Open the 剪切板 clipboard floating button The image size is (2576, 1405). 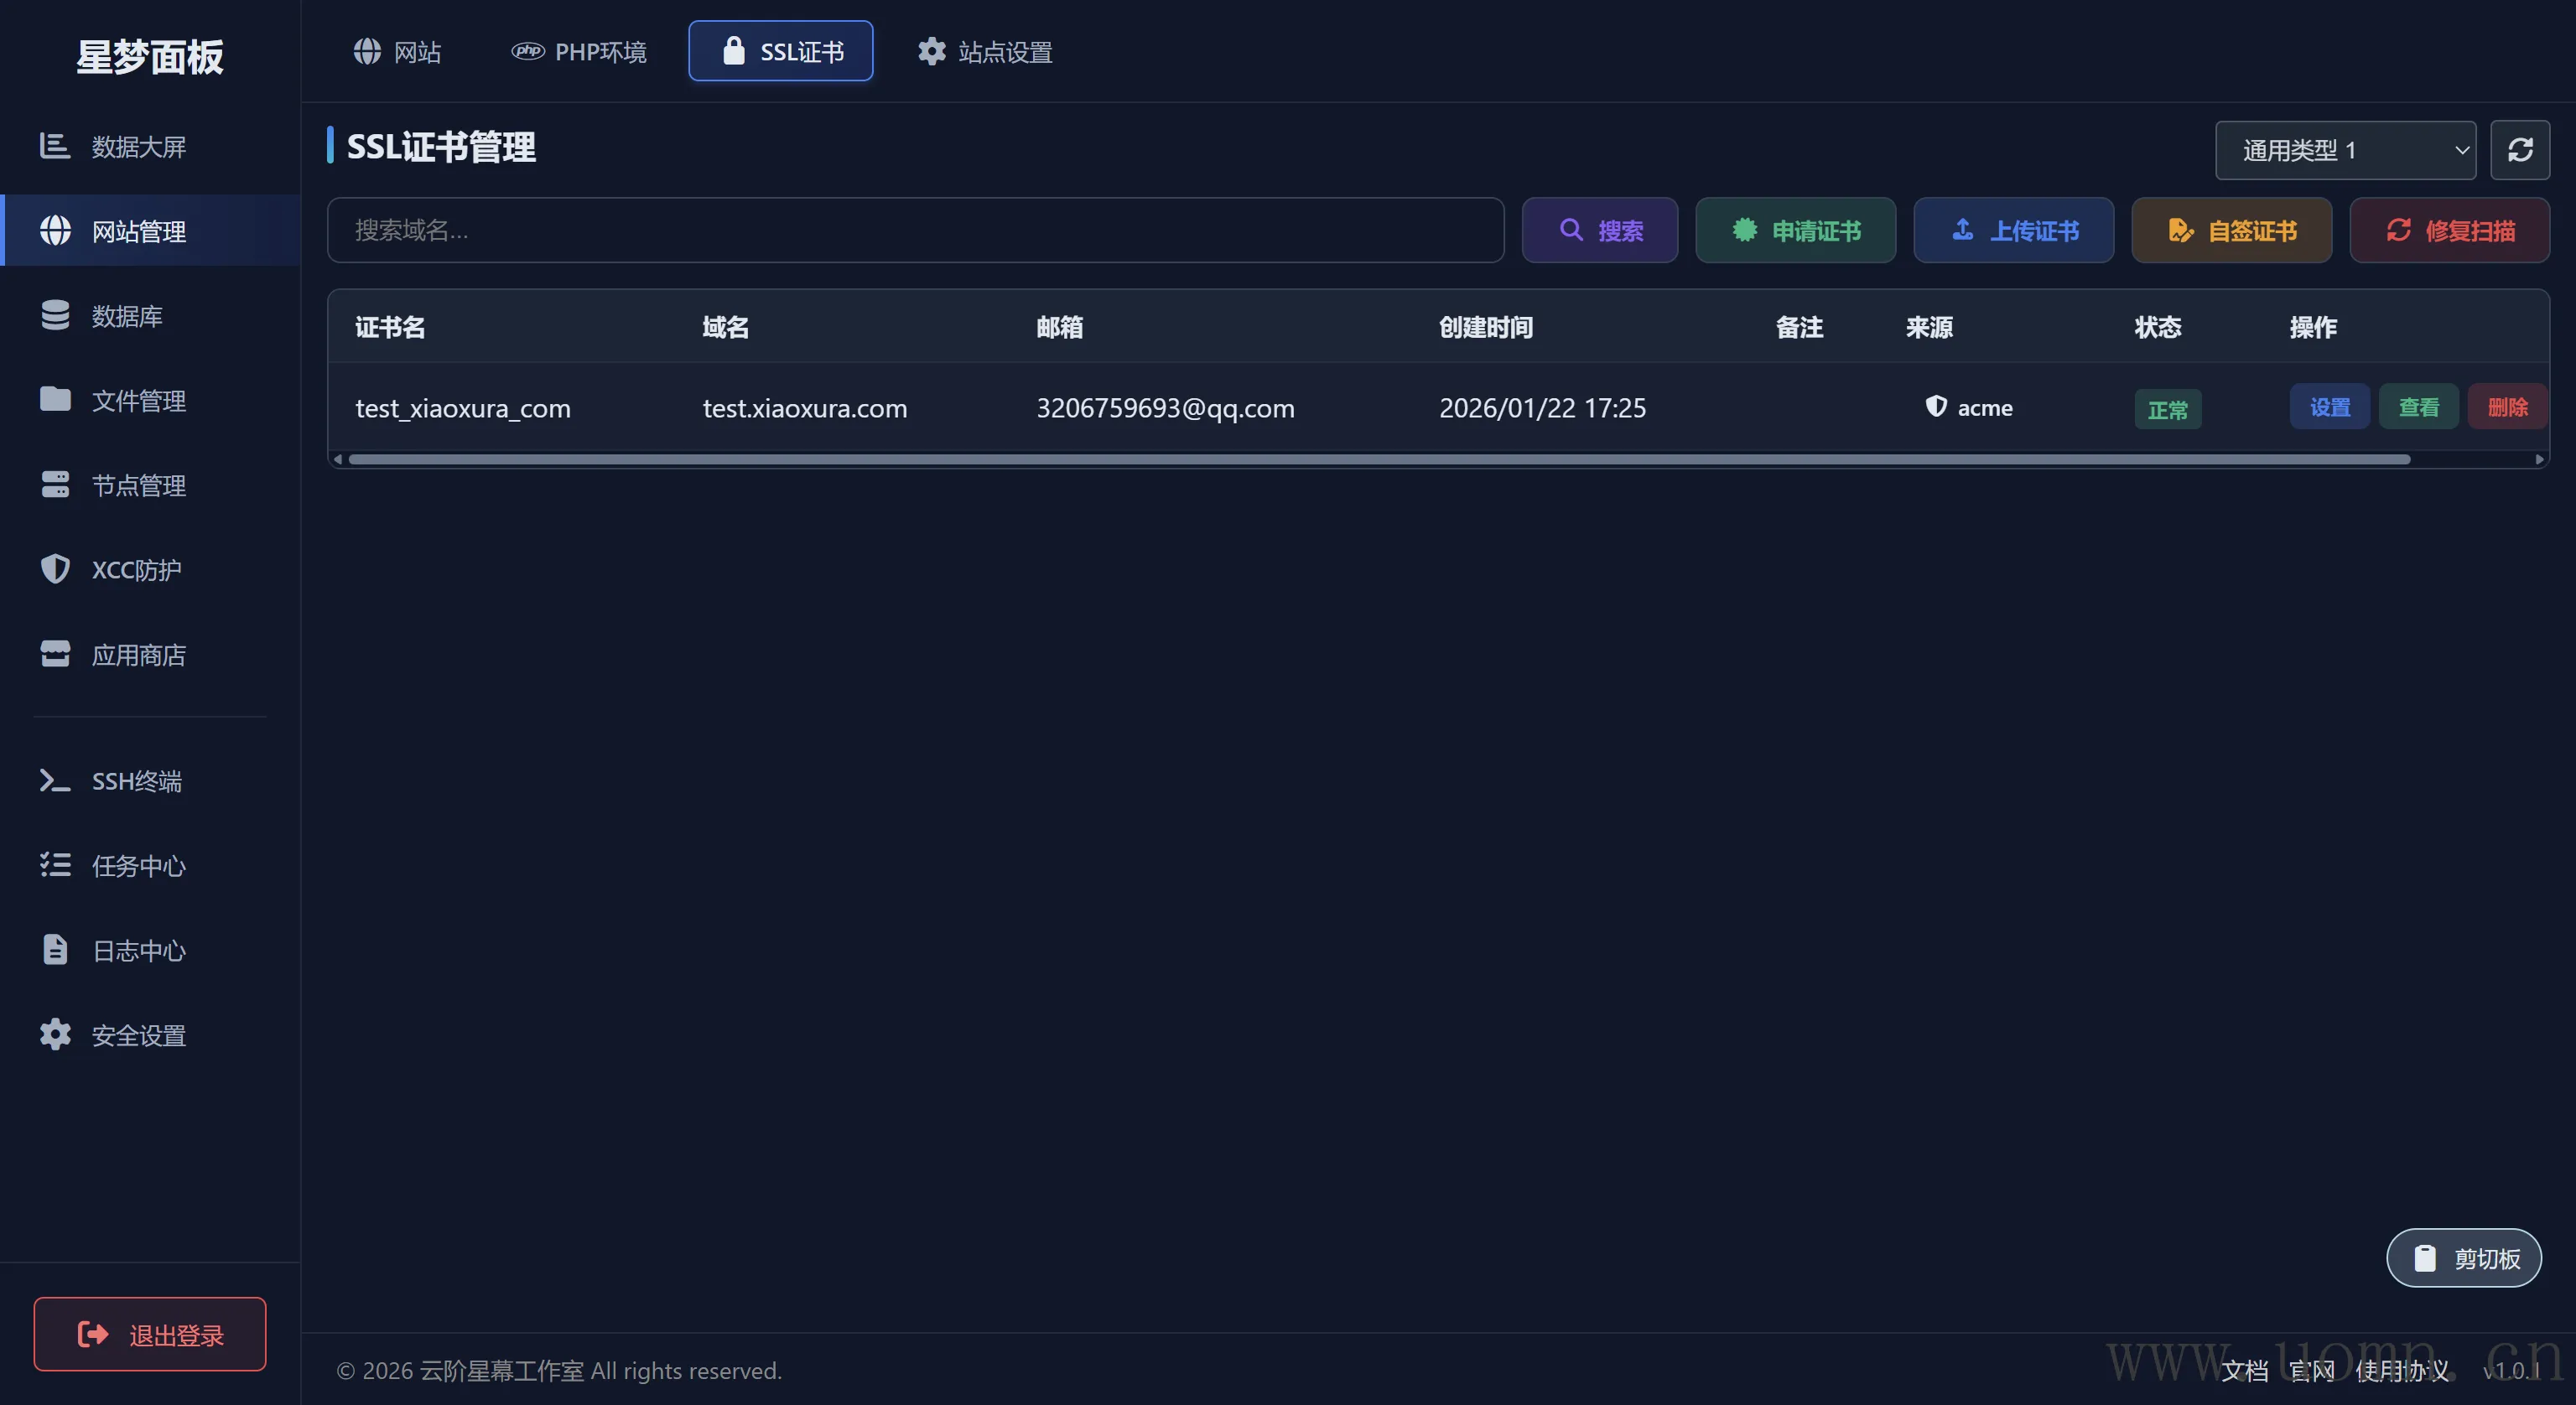point(2464,1258)
